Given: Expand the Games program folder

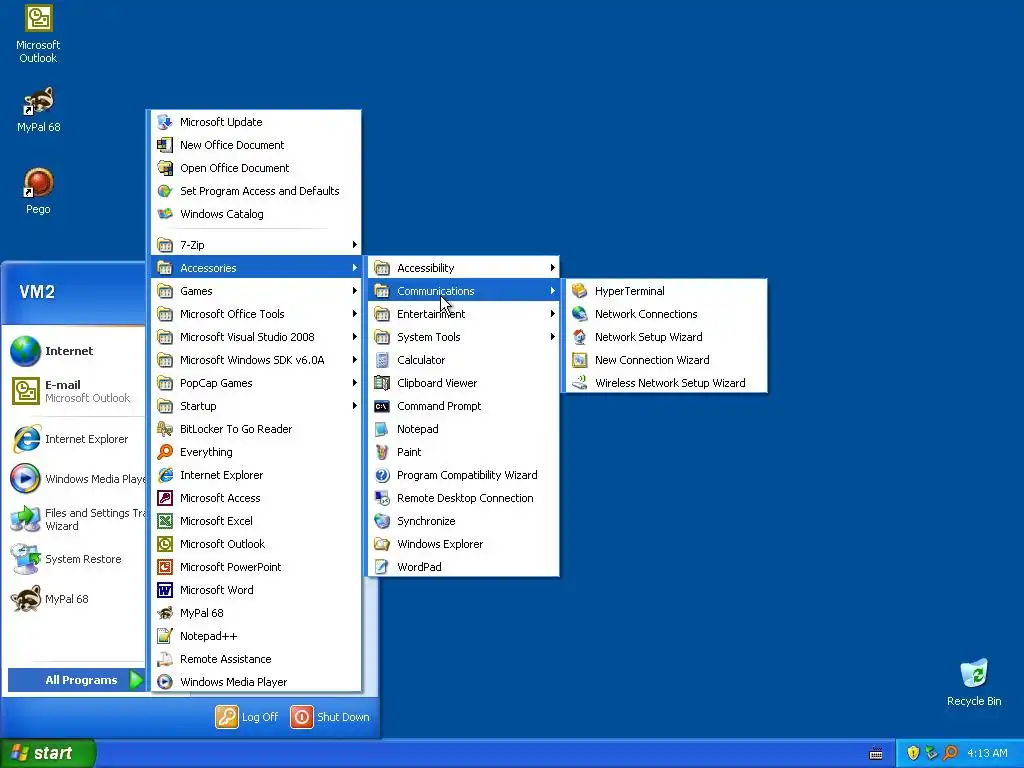Looking at the screenshot, I should pyautogui.click(x=256, y=291).
